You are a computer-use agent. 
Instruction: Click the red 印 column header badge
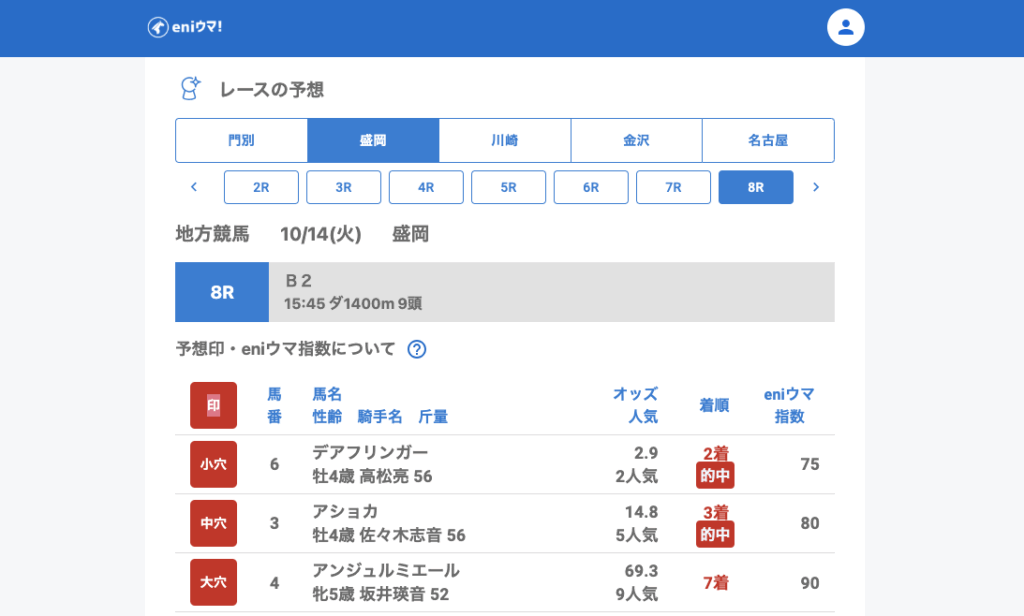213,405
